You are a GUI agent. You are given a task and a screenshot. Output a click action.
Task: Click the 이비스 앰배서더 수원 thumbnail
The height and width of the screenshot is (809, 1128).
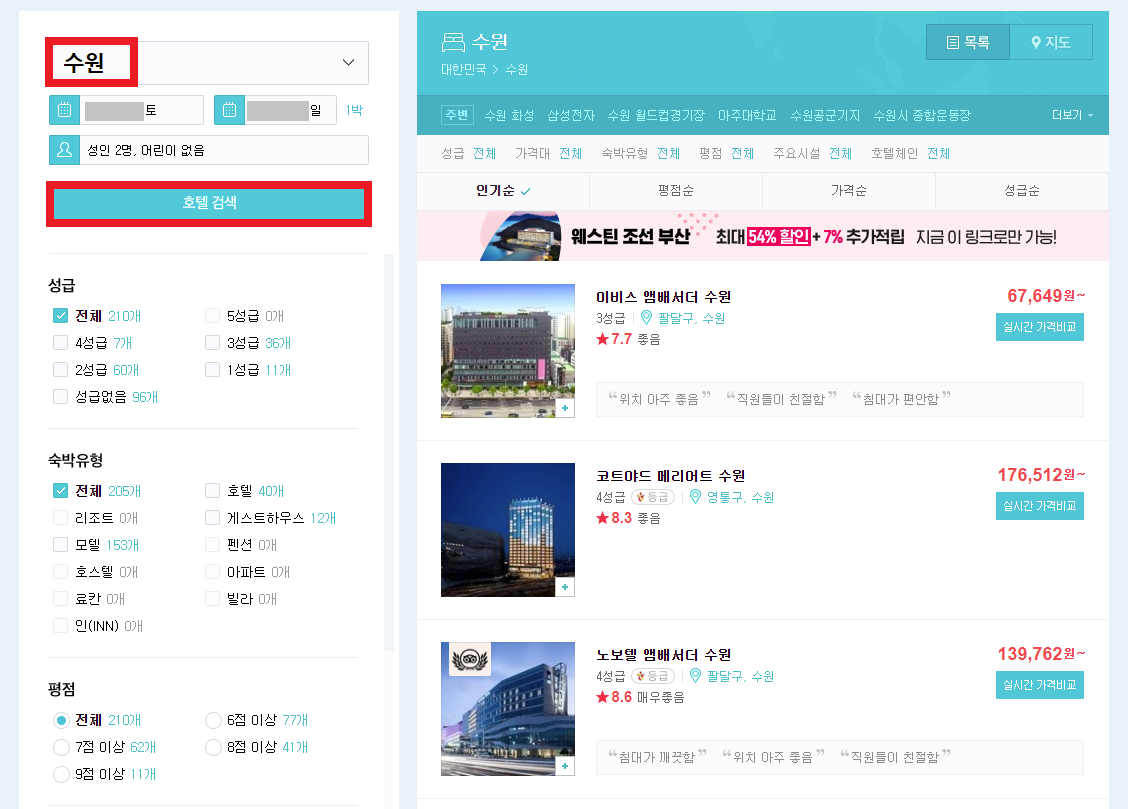pyautogui.click(x=508, y=351)
